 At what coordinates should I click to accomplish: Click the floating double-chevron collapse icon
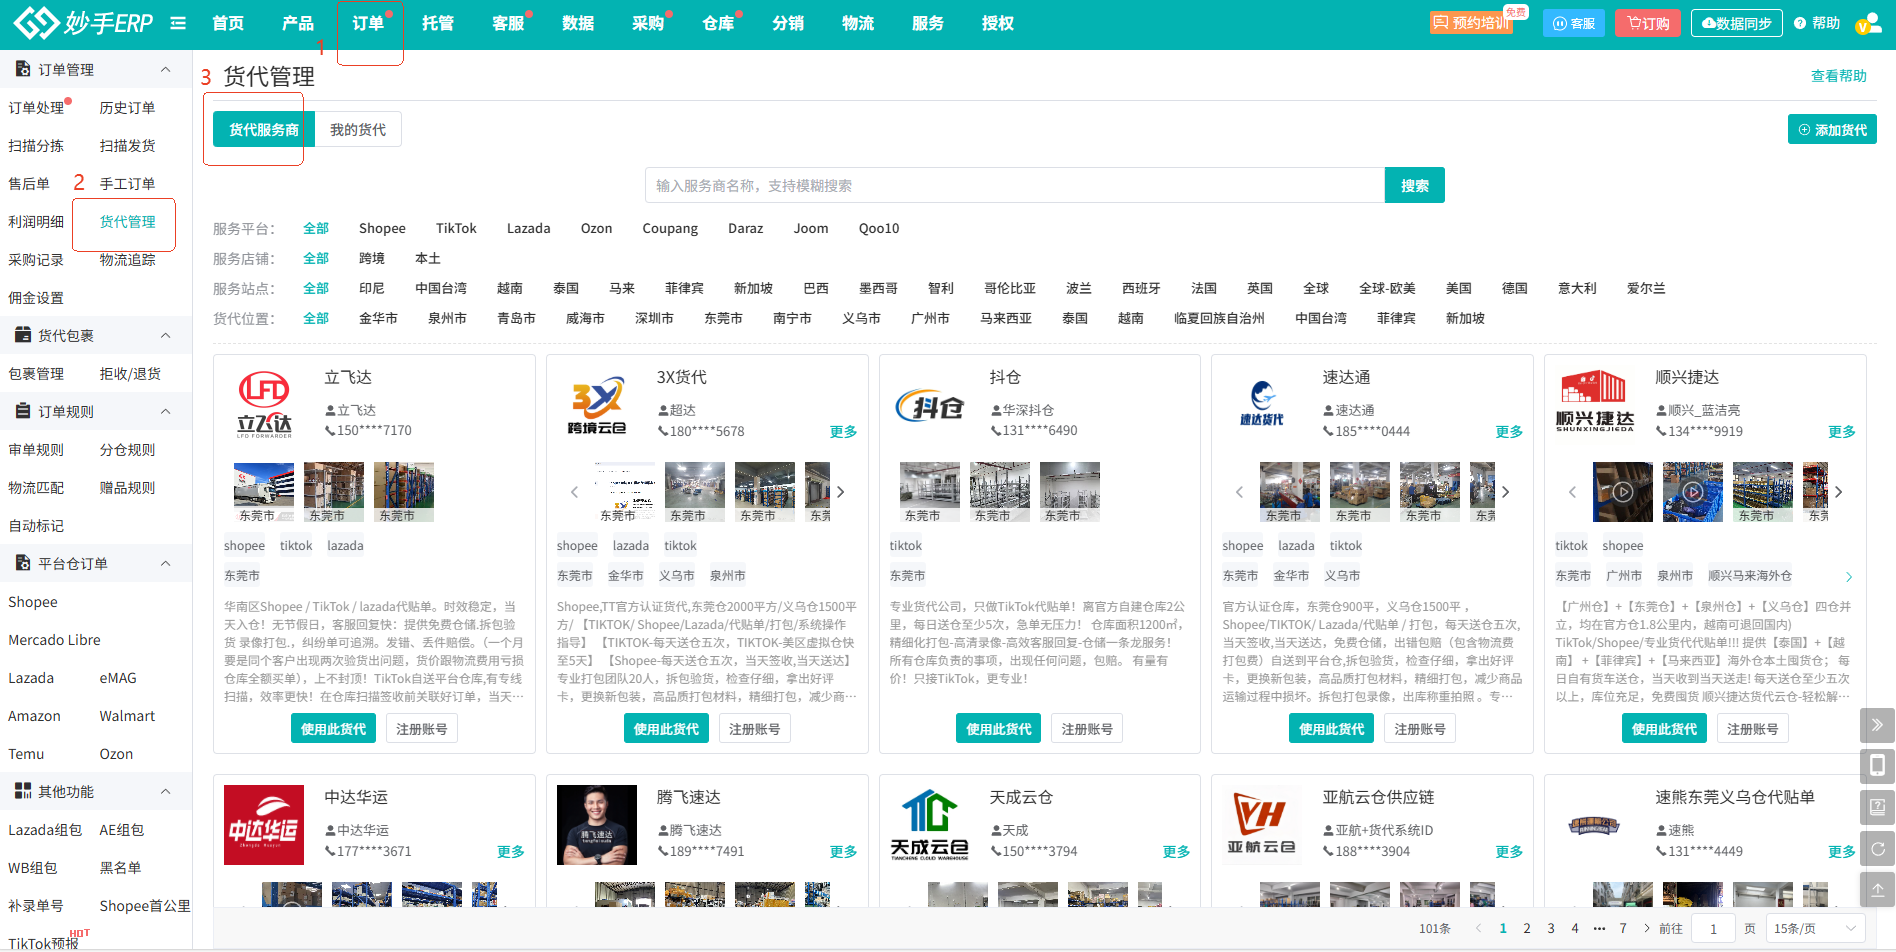tap(1877, 725)
